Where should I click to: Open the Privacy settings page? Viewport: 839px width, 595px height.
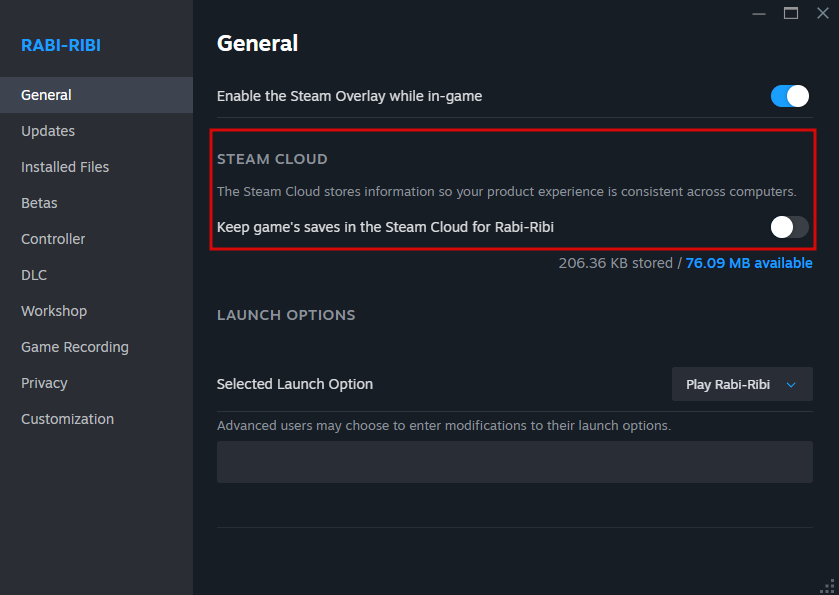44,383
